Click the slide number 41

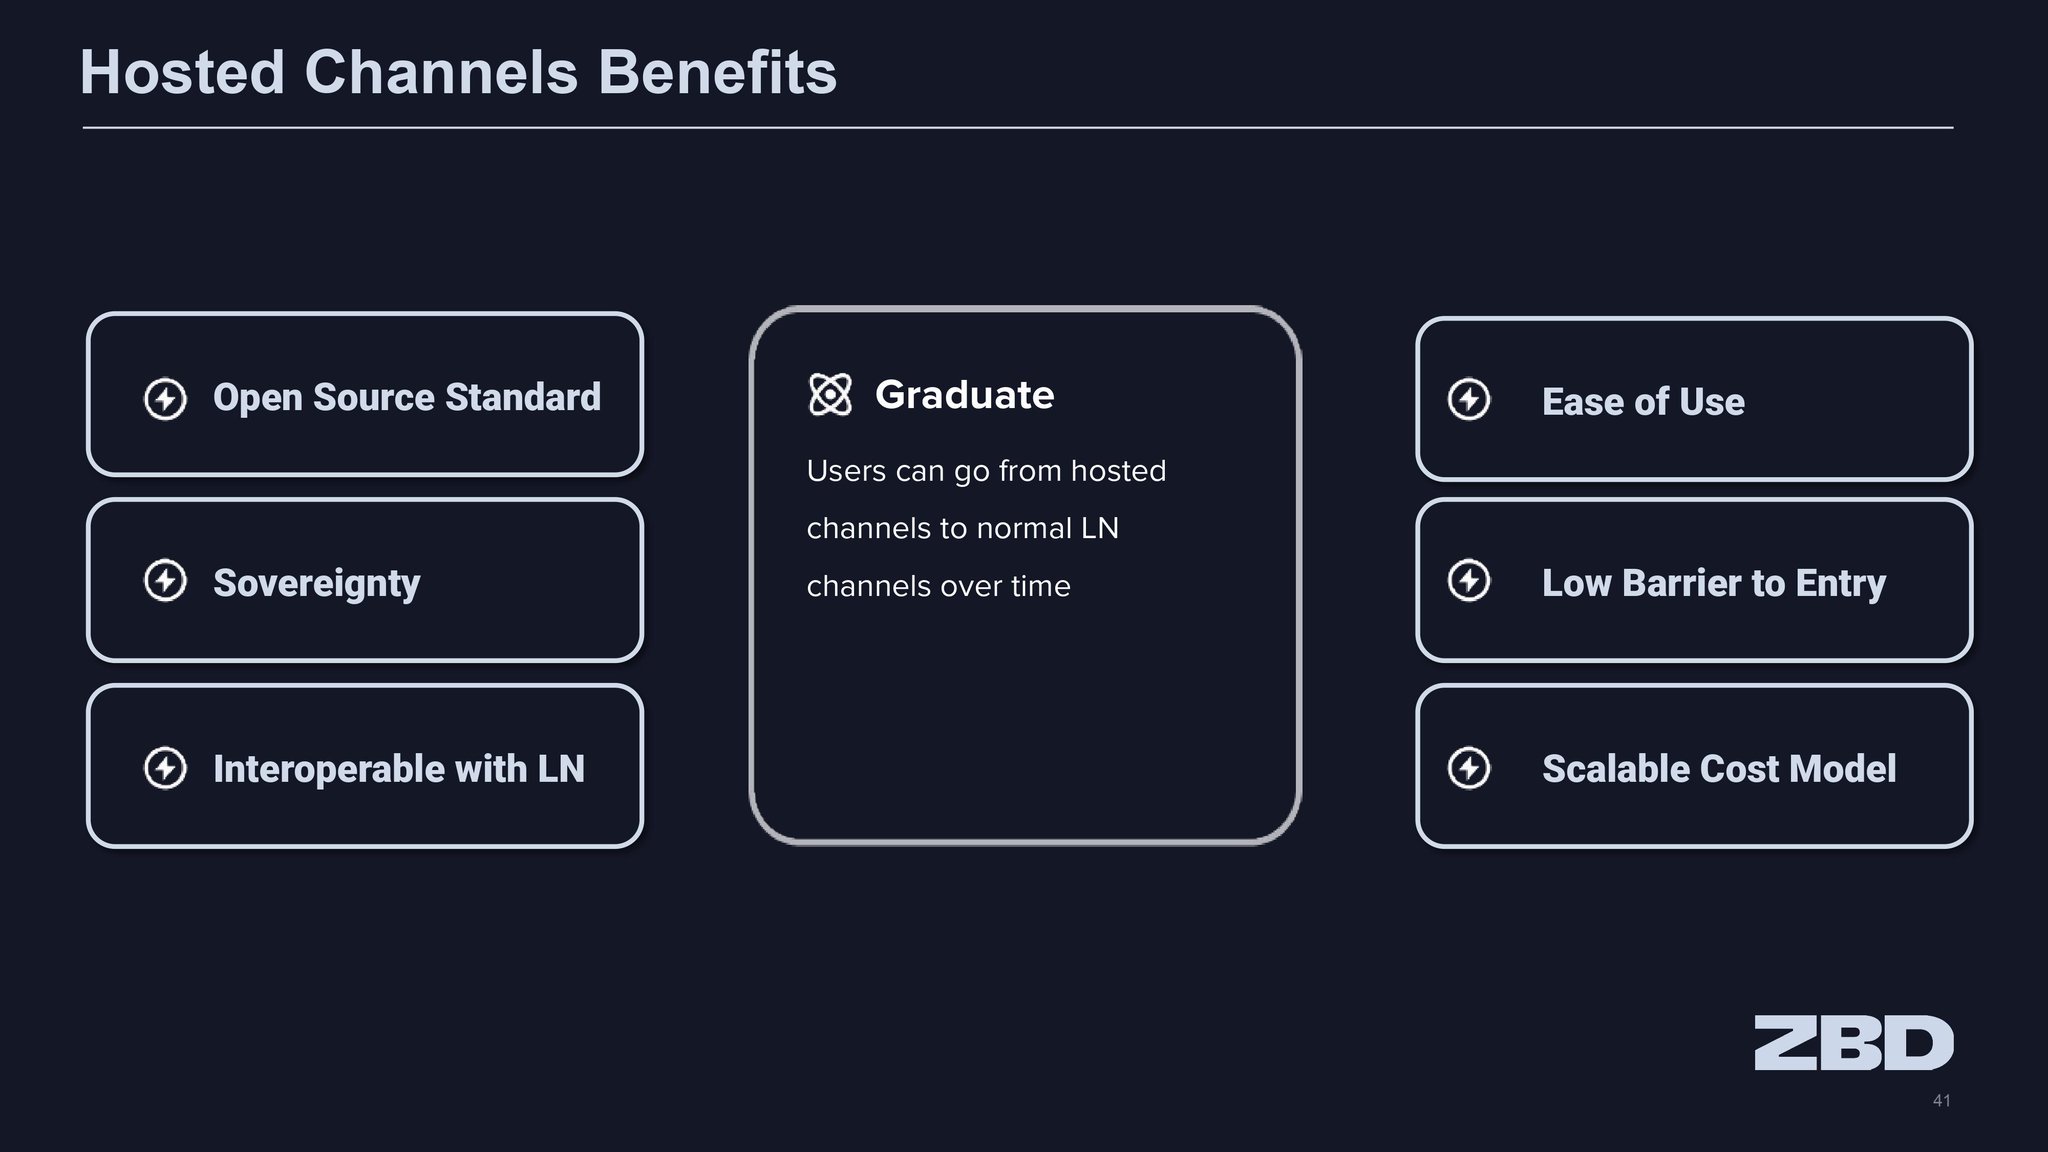1941,1101
